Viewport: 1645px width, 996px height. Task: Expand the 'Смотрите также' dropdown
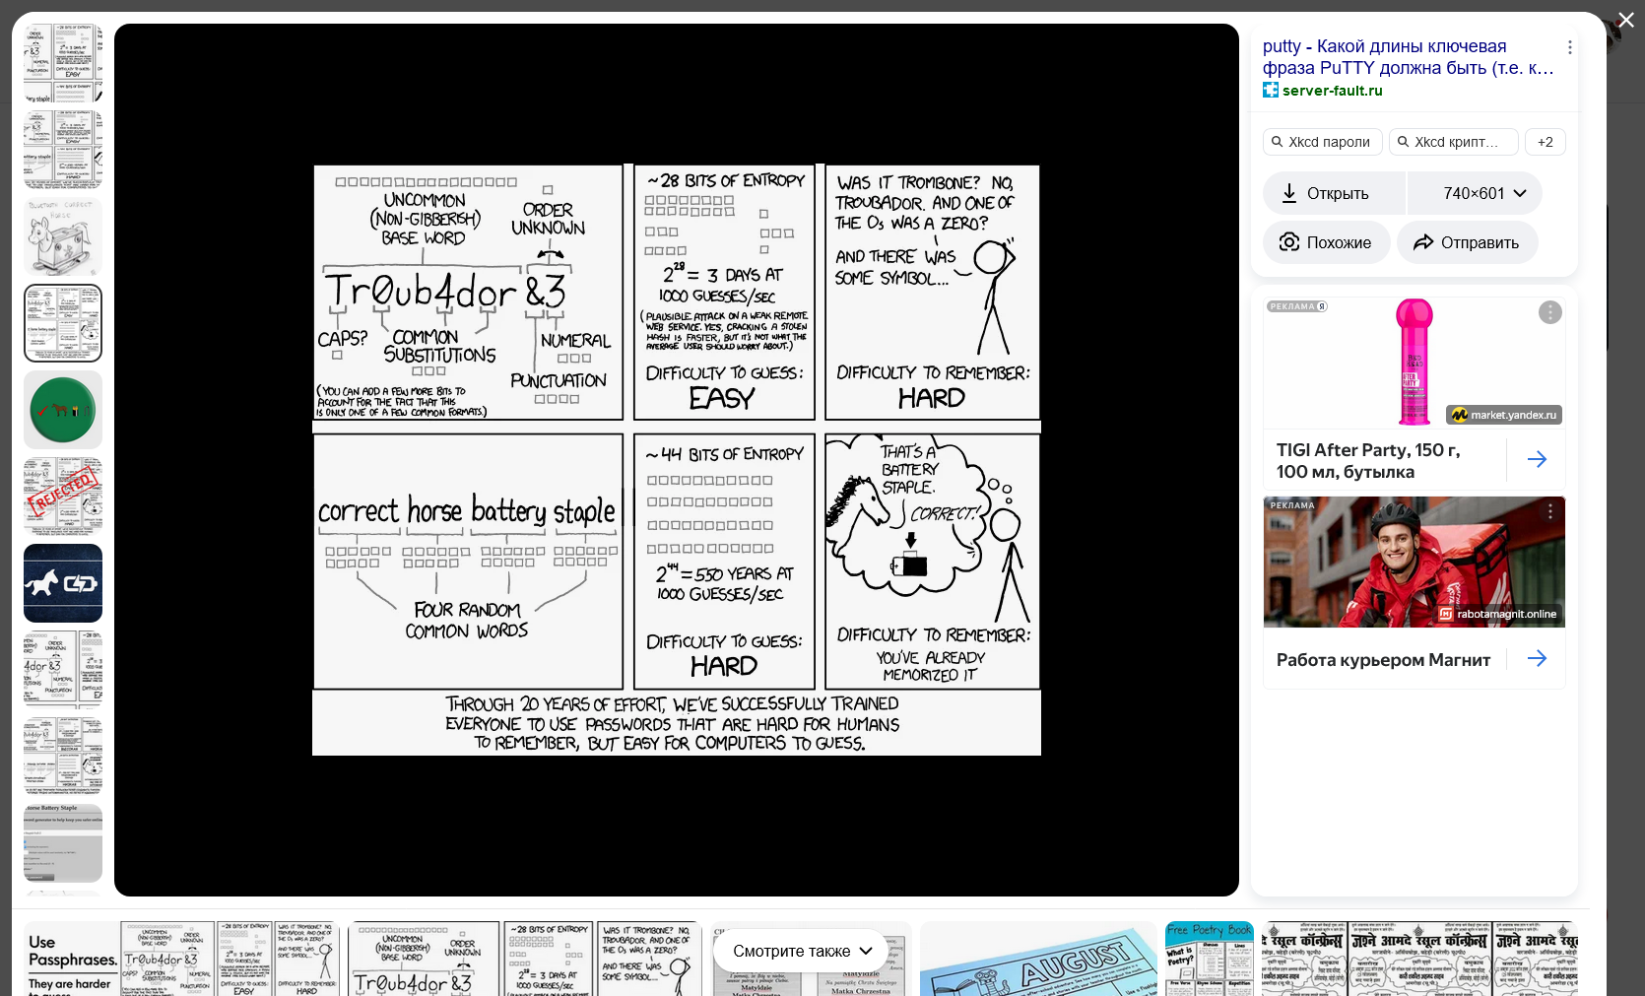point(802,951)
